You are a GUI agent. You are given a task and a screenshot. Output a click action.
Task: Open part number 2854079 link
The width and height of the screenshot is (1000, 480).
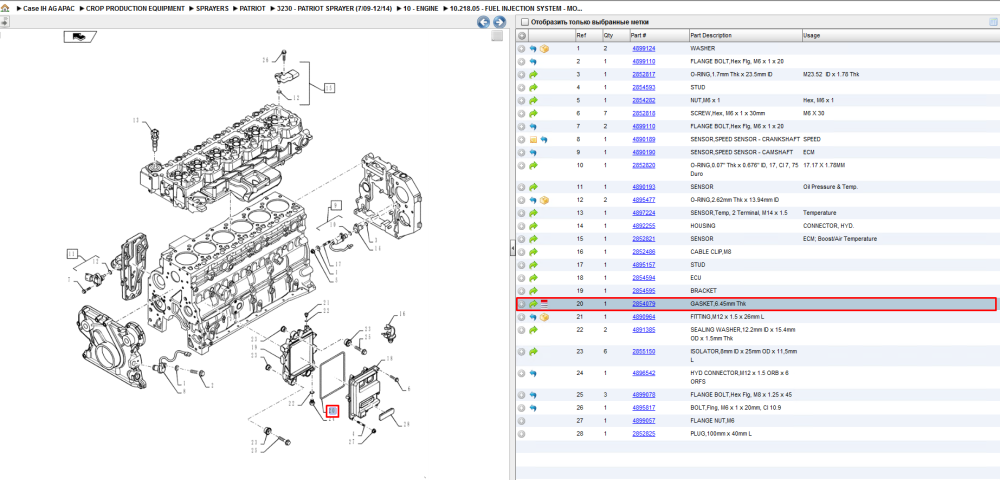click(x=643, y=303)
